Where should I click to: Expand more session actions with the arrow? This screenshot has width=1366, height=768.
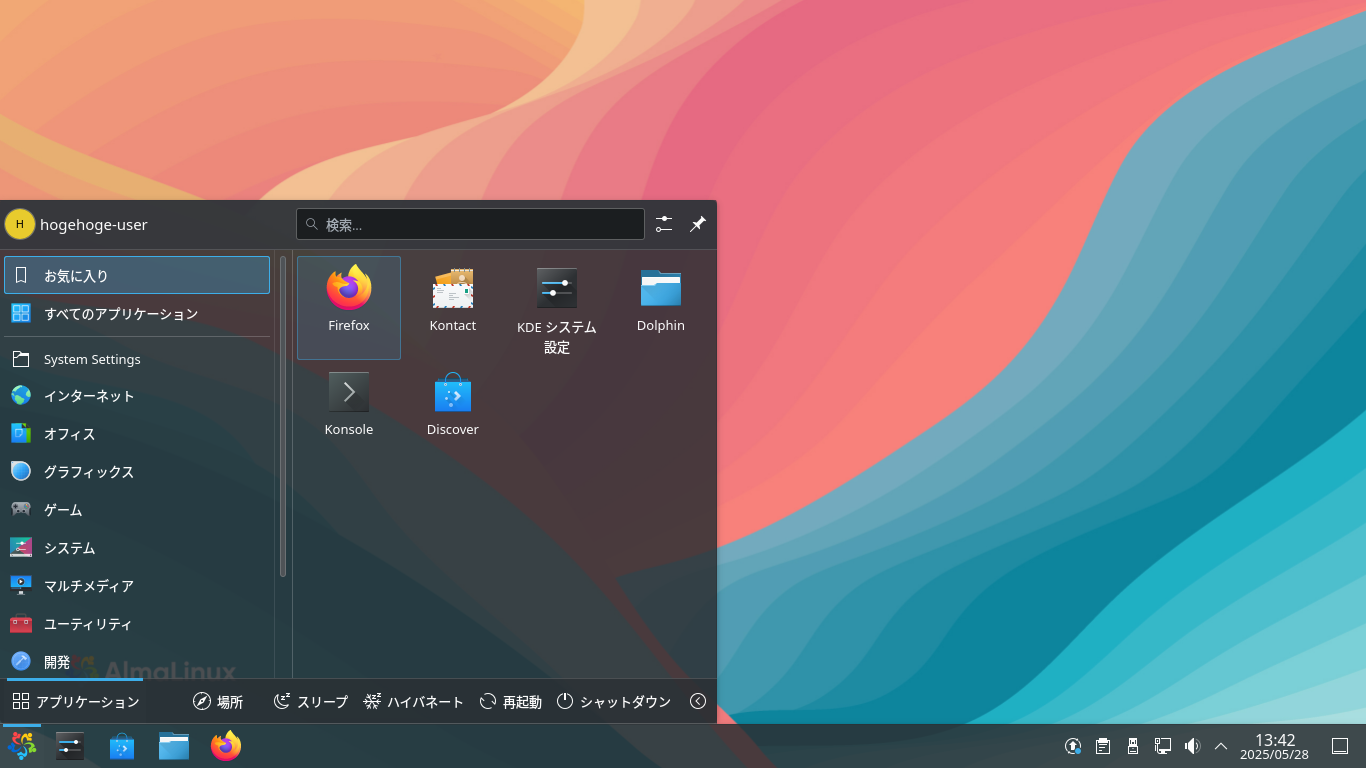pyautogui.click(x=698, y=701)
